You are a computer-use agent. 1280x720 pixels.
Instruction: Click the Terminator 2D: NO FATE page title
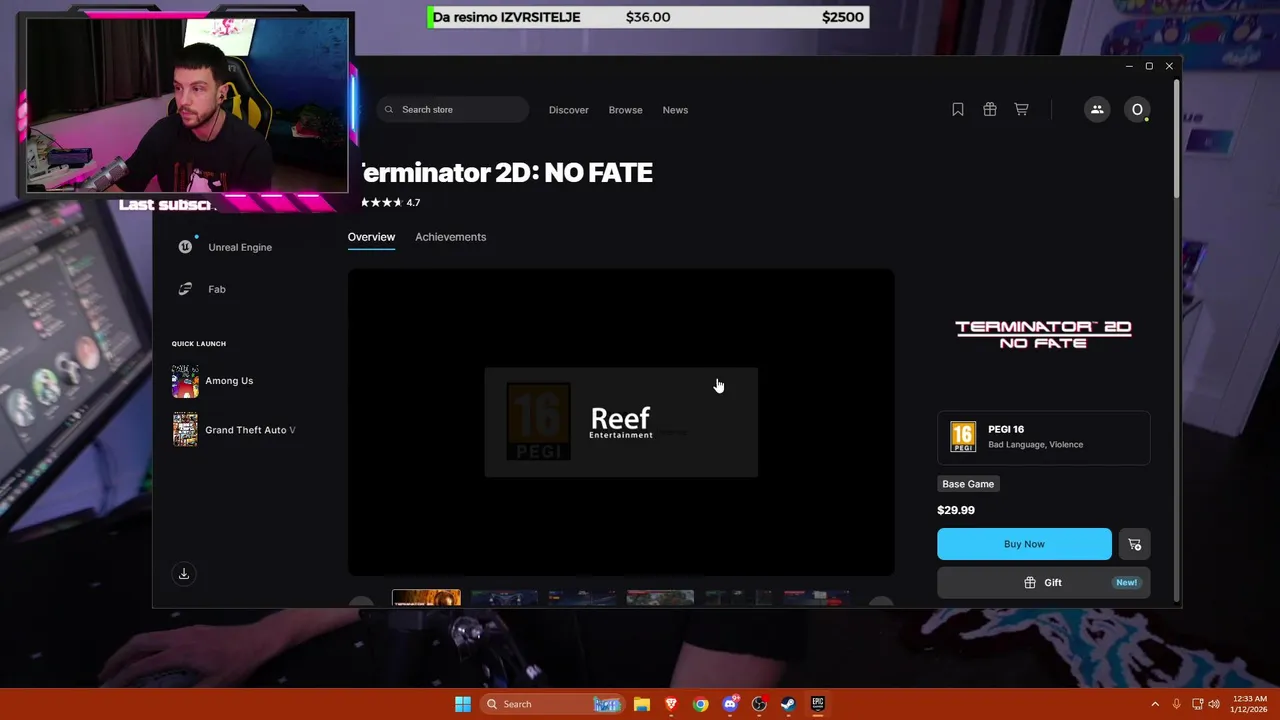coord(506,173)
